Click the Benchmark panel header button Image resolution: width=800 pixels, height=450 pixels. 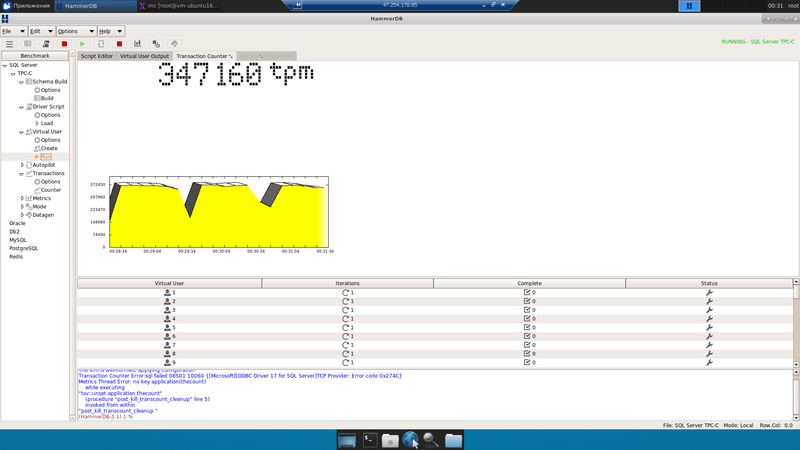tap(35, 56)
